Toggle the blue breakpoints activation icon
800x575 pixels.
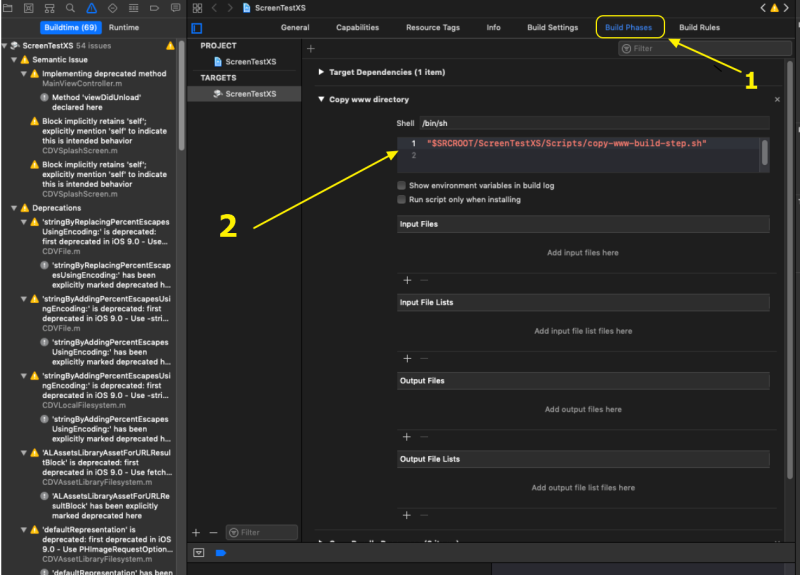pyautogui.click(x=221, y=553)
